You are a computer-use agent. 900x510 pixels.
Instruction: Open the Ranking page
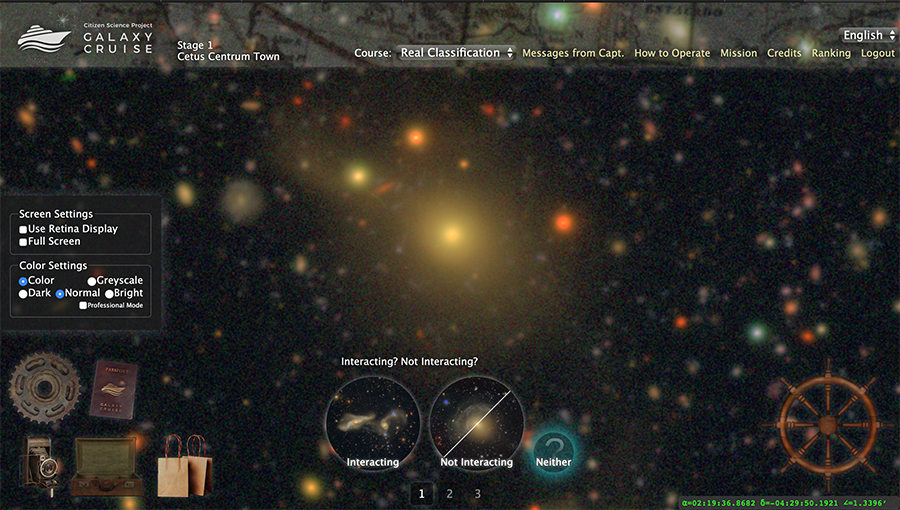coord(831,53)
